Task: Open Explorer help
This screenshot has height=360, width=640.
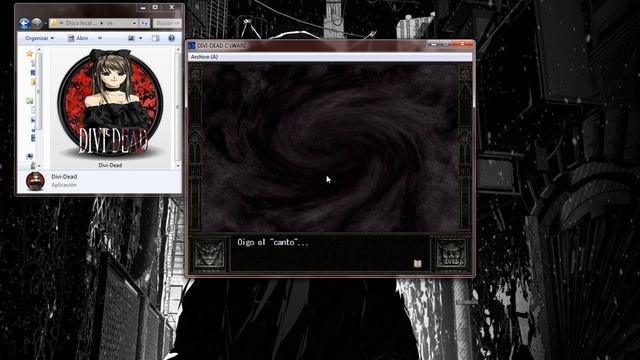Action: coord(171,38)
